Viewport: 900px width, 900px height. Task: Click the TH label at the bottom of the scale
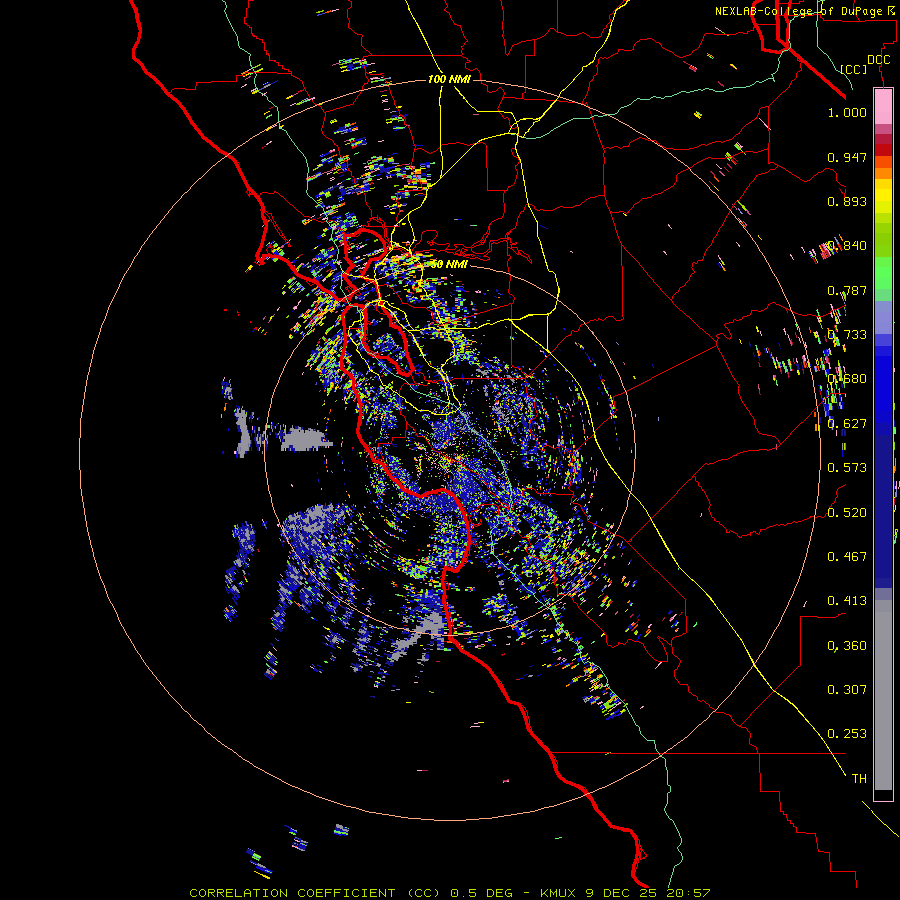[859, 779]
